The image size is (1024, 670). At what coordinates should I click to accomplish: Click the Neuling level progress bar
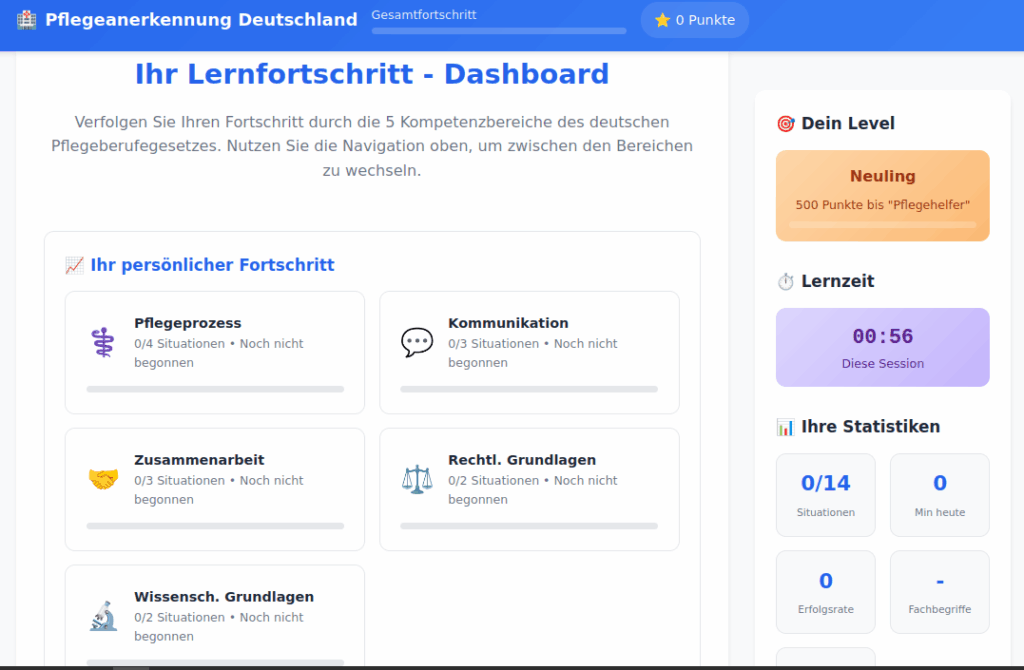click(882, 225)
